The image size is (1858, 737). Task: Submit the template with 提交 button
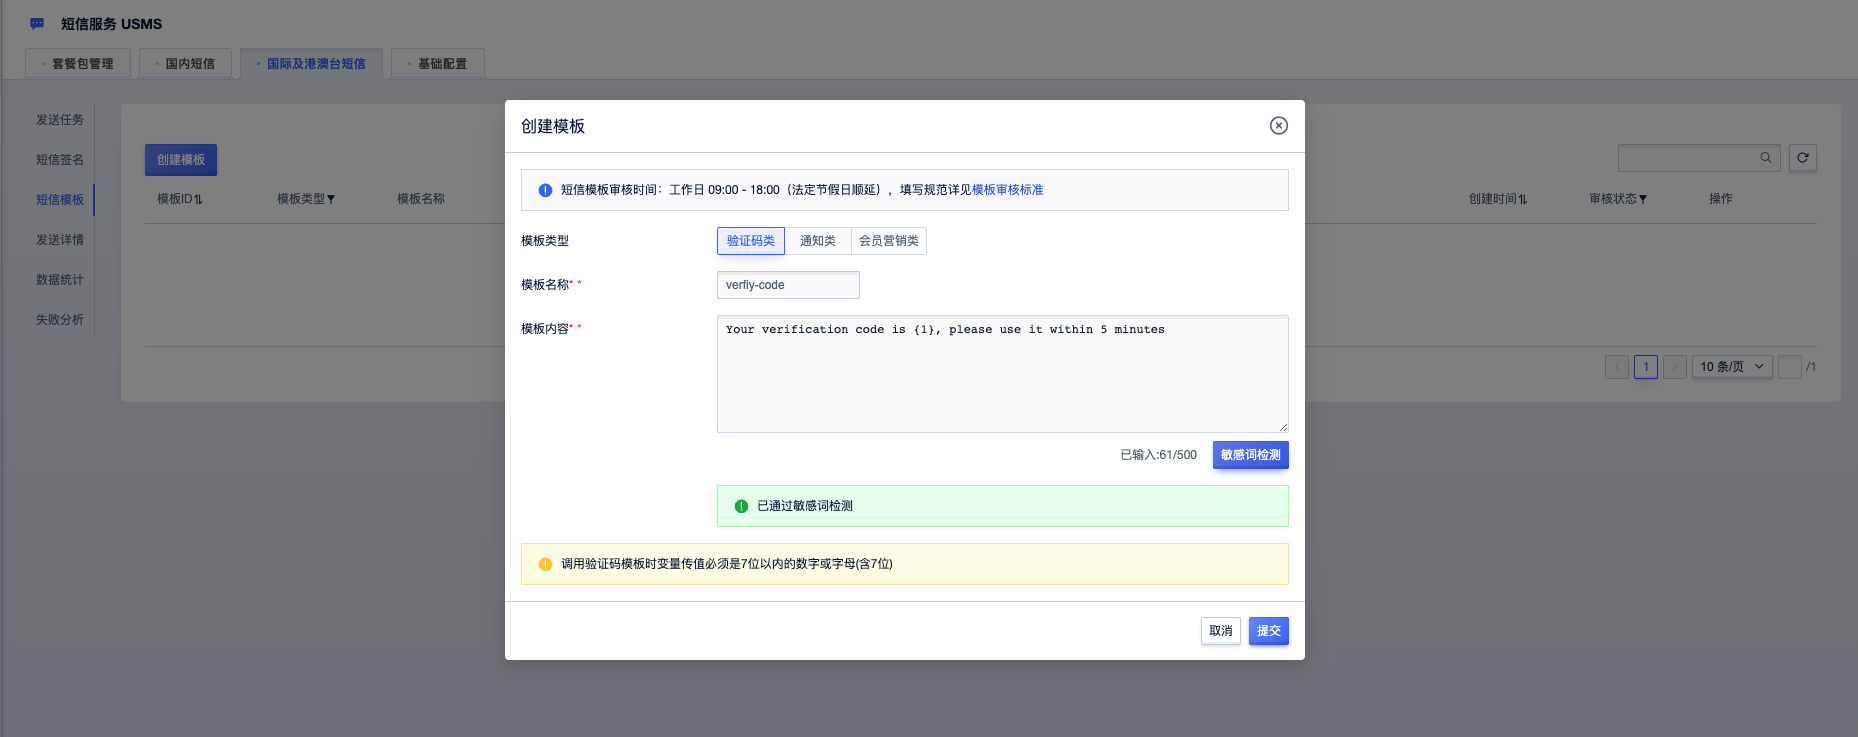1269,631
